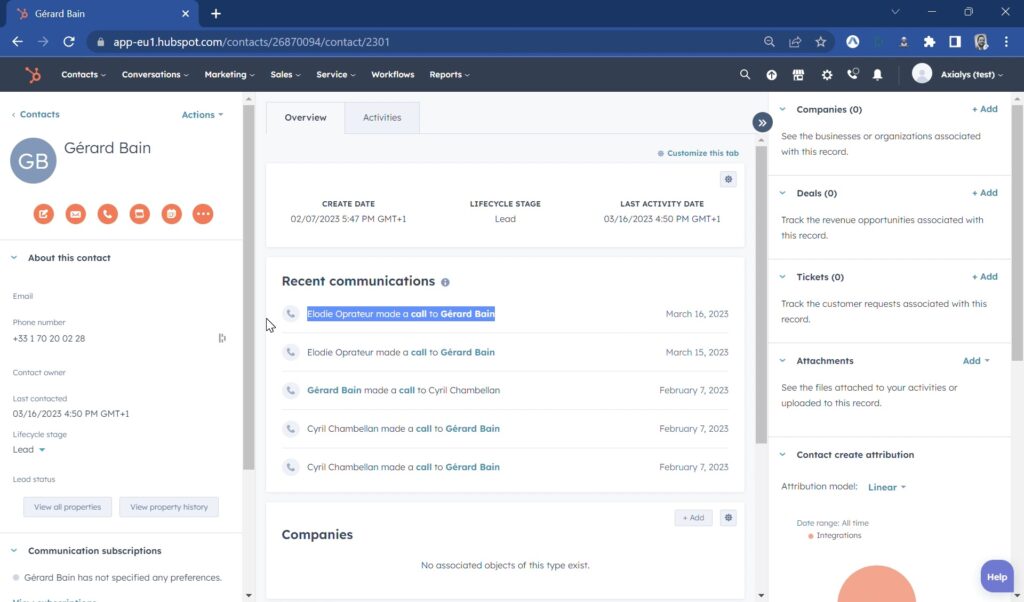
Task: Collapse the Tickets (0) sidebar section
Action: point(782,277)
